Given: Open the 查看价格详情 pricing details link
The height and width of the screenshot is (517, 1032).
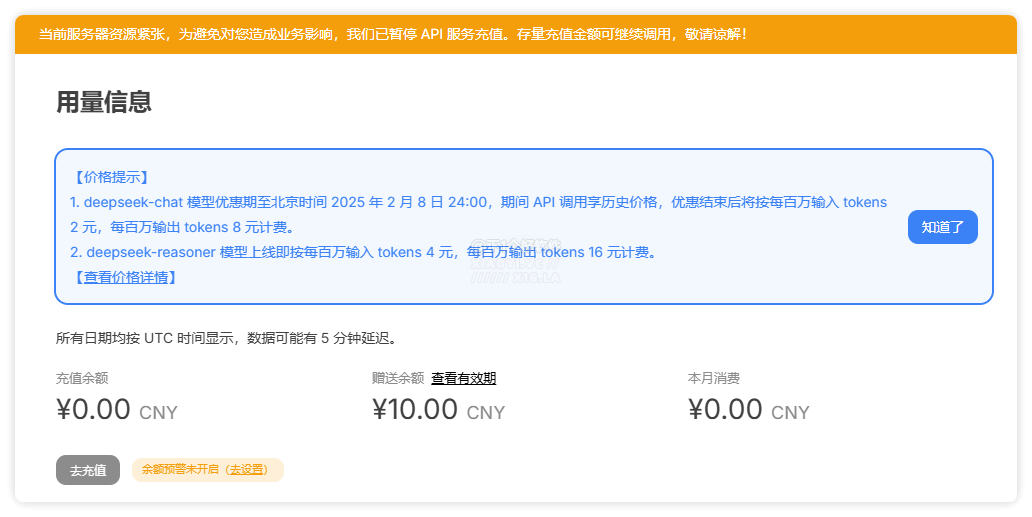Looking at the screenshot, I should point(130,277).
